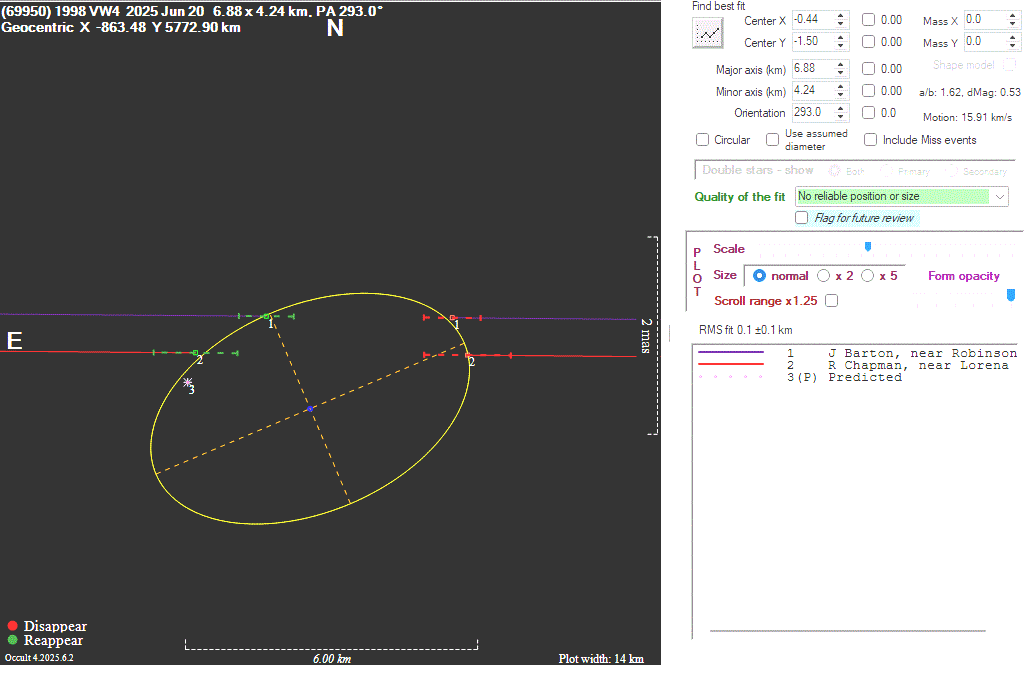Increase Mass Y with the up arrow
1031x673 pixels.
point(1013,37)
